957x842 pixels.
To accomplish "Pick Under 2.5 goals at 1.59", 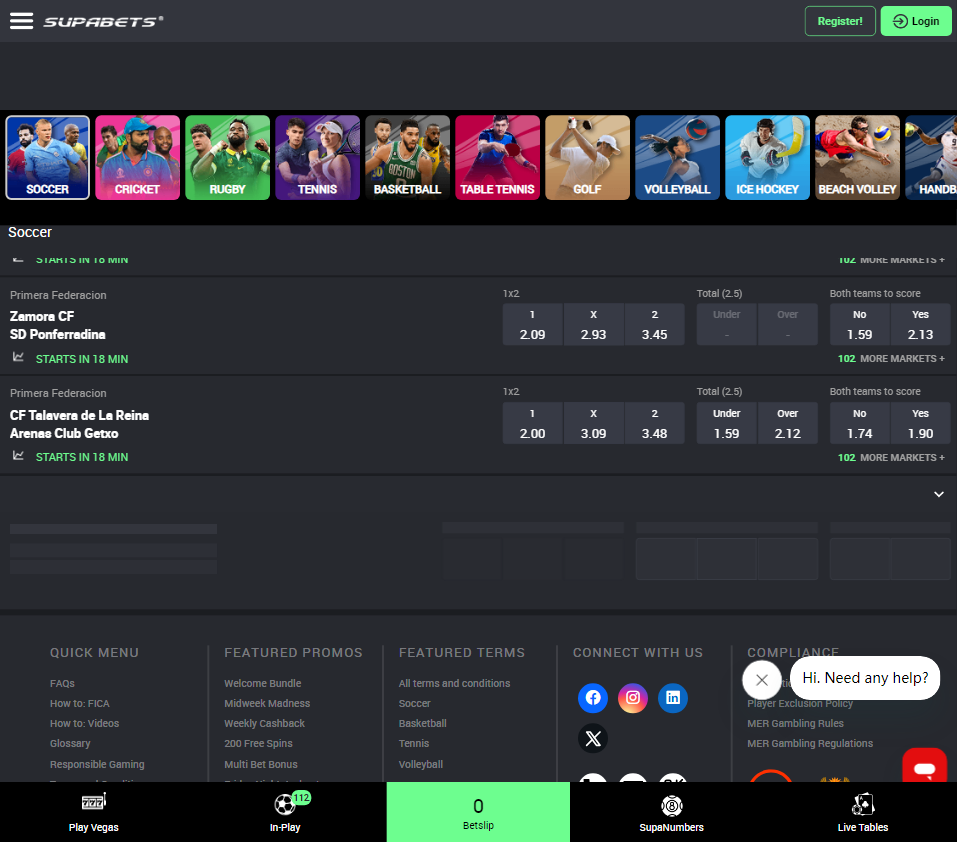I will (726, 423).
